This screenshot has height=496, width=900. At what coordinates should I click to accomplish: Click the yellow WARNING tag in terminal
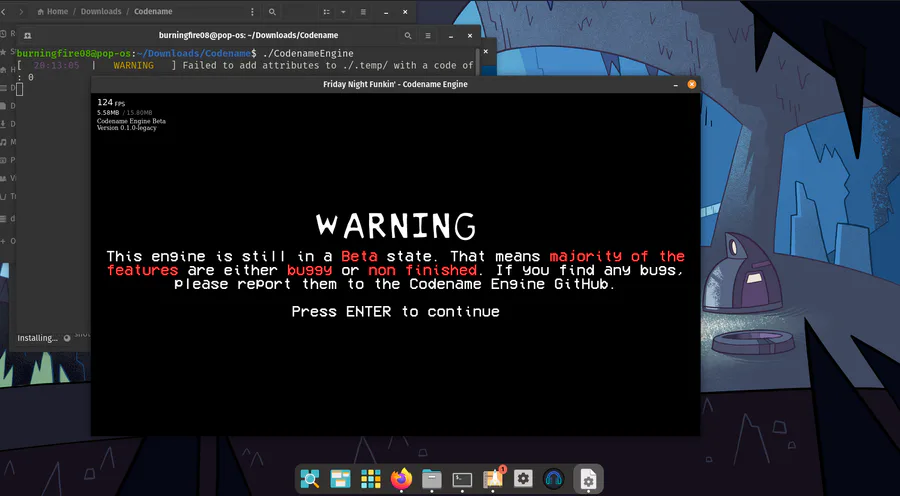pyautogui.click(x=133, y=65)
